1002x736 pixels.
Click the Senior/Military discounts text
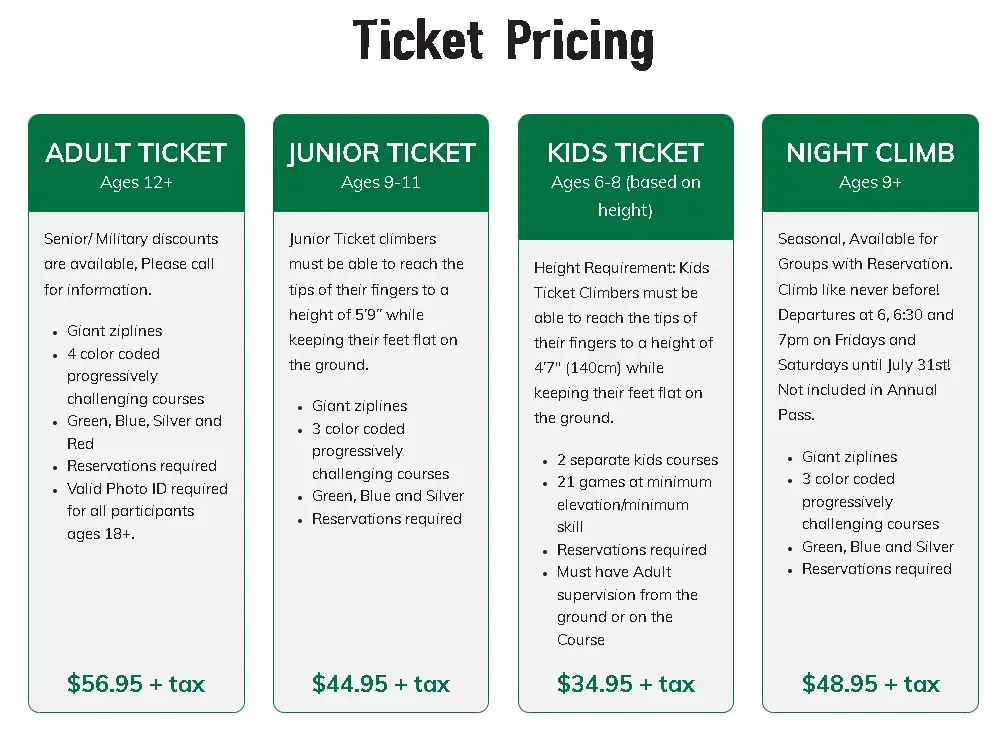coord(131,264)
